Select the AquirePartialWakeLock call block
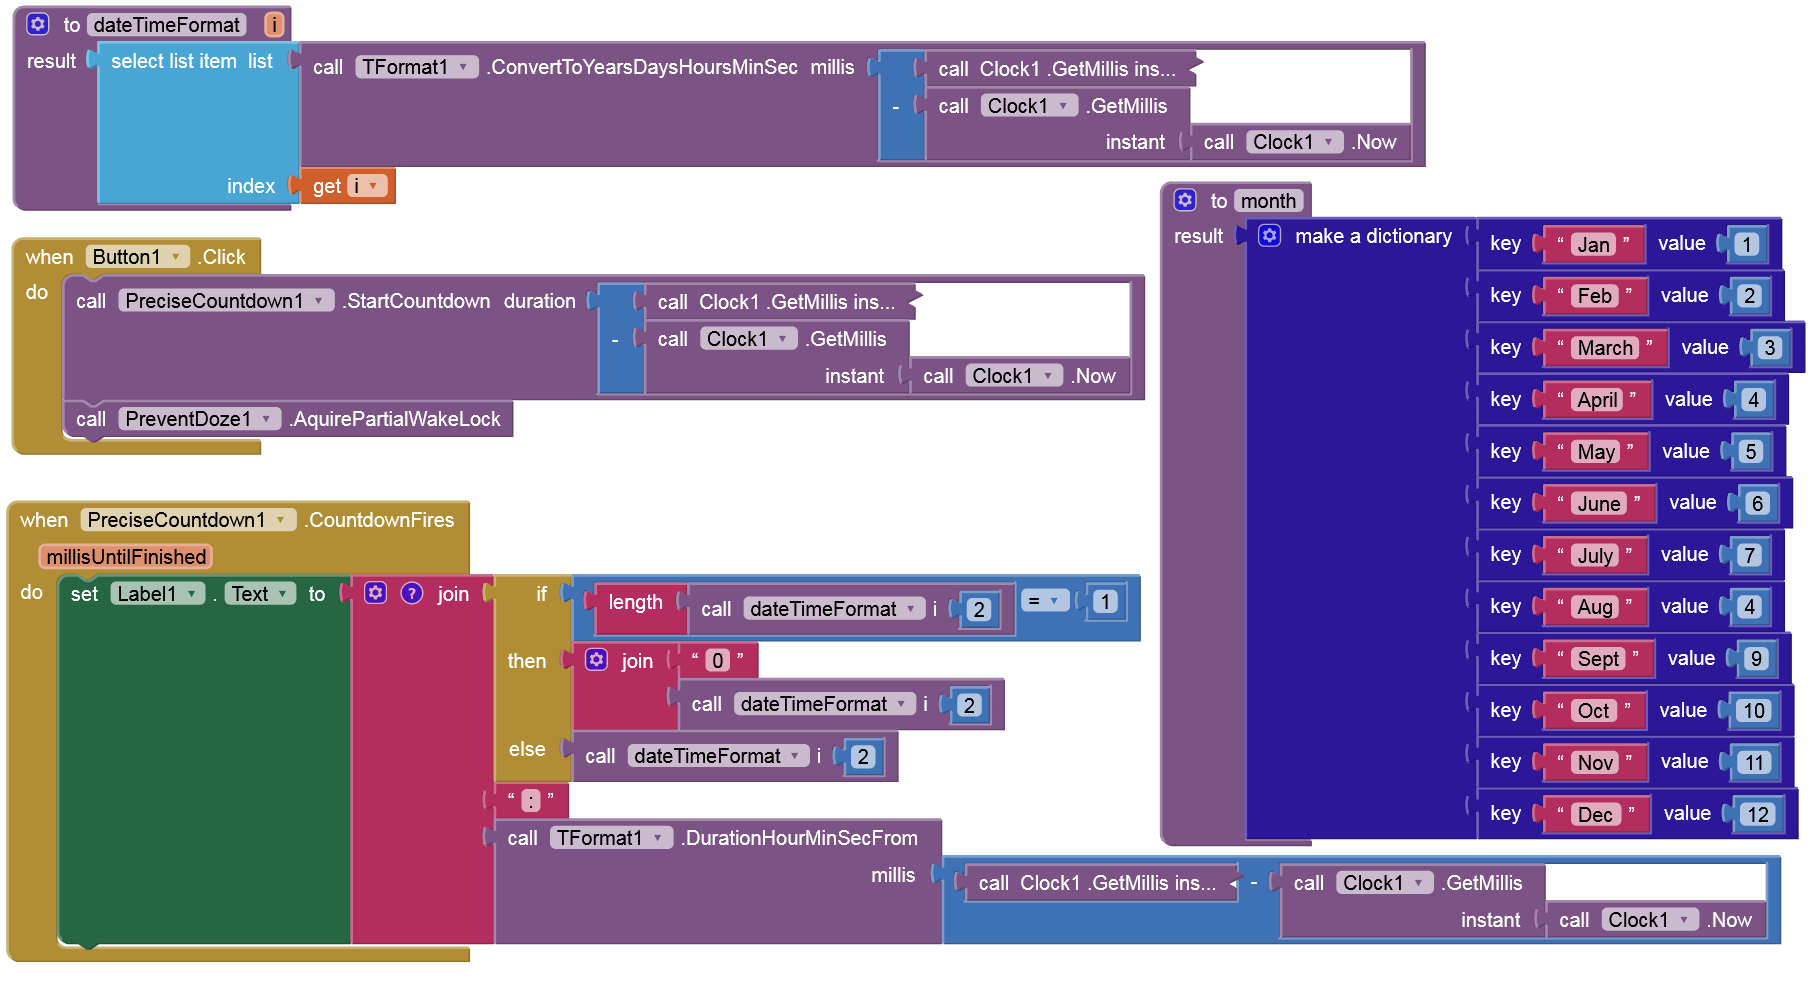The width and height of the screenshot is (1812, 982). point(395,419)
